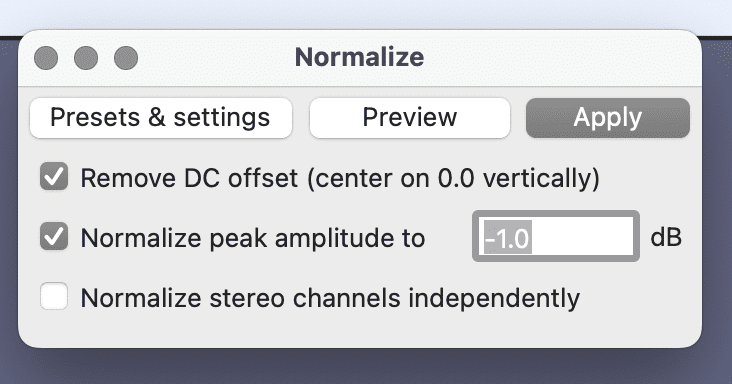Image resolution: width=732 pixels, height=384 pixels.
Task: Uncheck the Remove DC offset checkbox
Action: (x=54, y=177)
